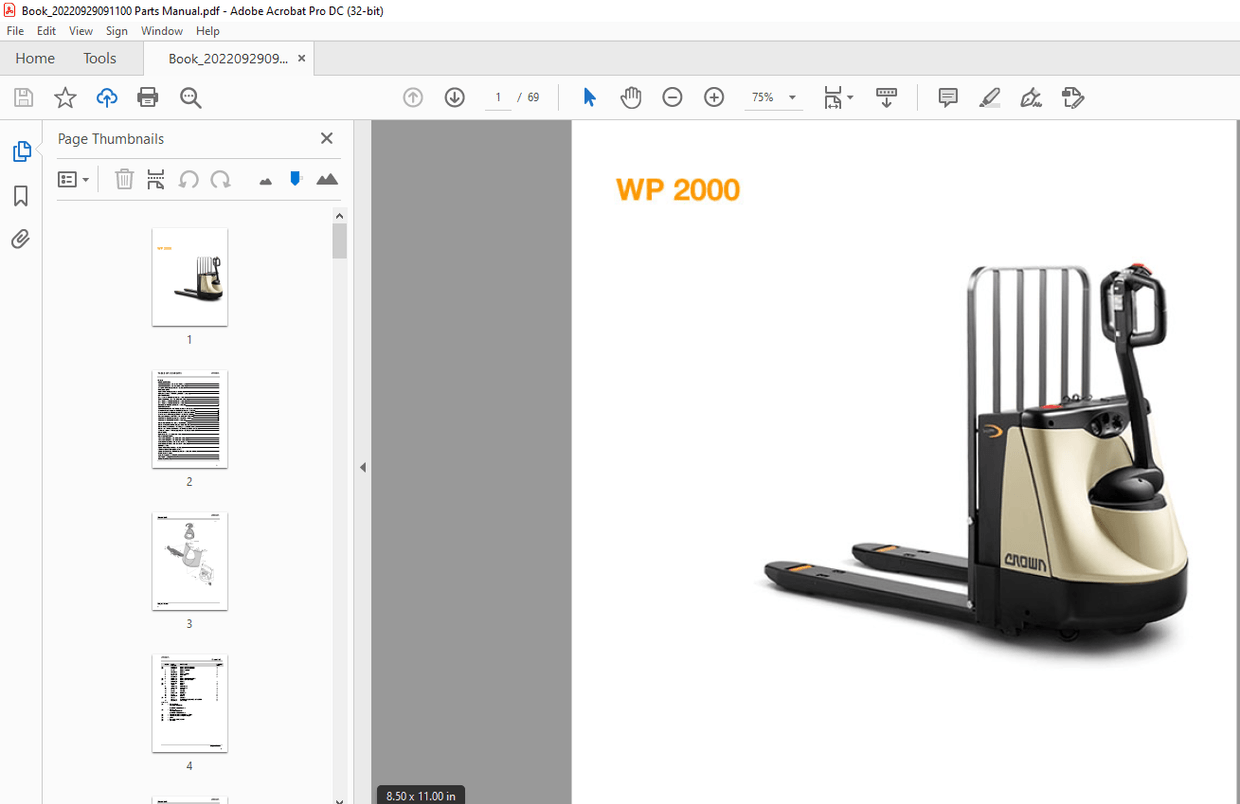Expand the page display settings dropdown arrow
The width and height of the screenshot is (1240, 804).
(851, 97)
